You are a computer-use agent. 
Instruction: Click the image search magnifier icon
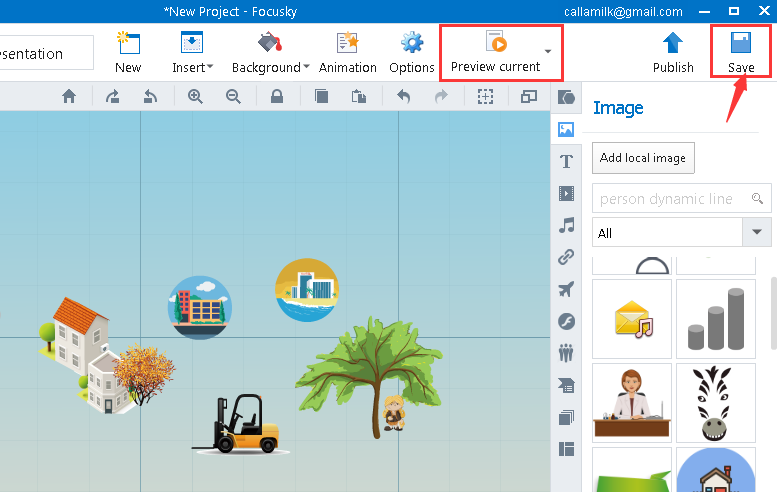[x=757, y=198]
